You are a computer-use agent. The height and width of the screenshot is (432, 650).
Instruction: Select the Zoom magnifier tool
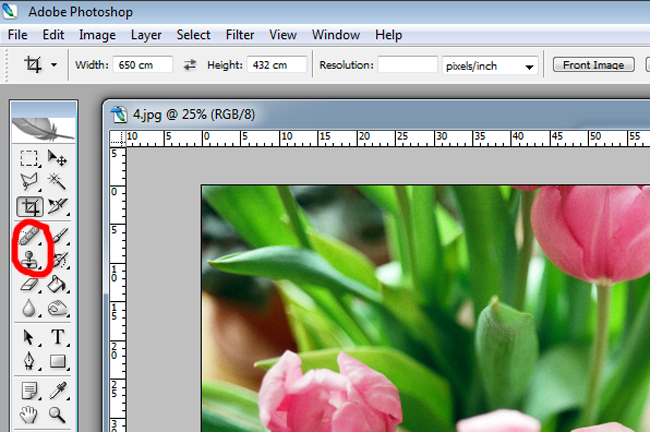click(x=57, y=414)
